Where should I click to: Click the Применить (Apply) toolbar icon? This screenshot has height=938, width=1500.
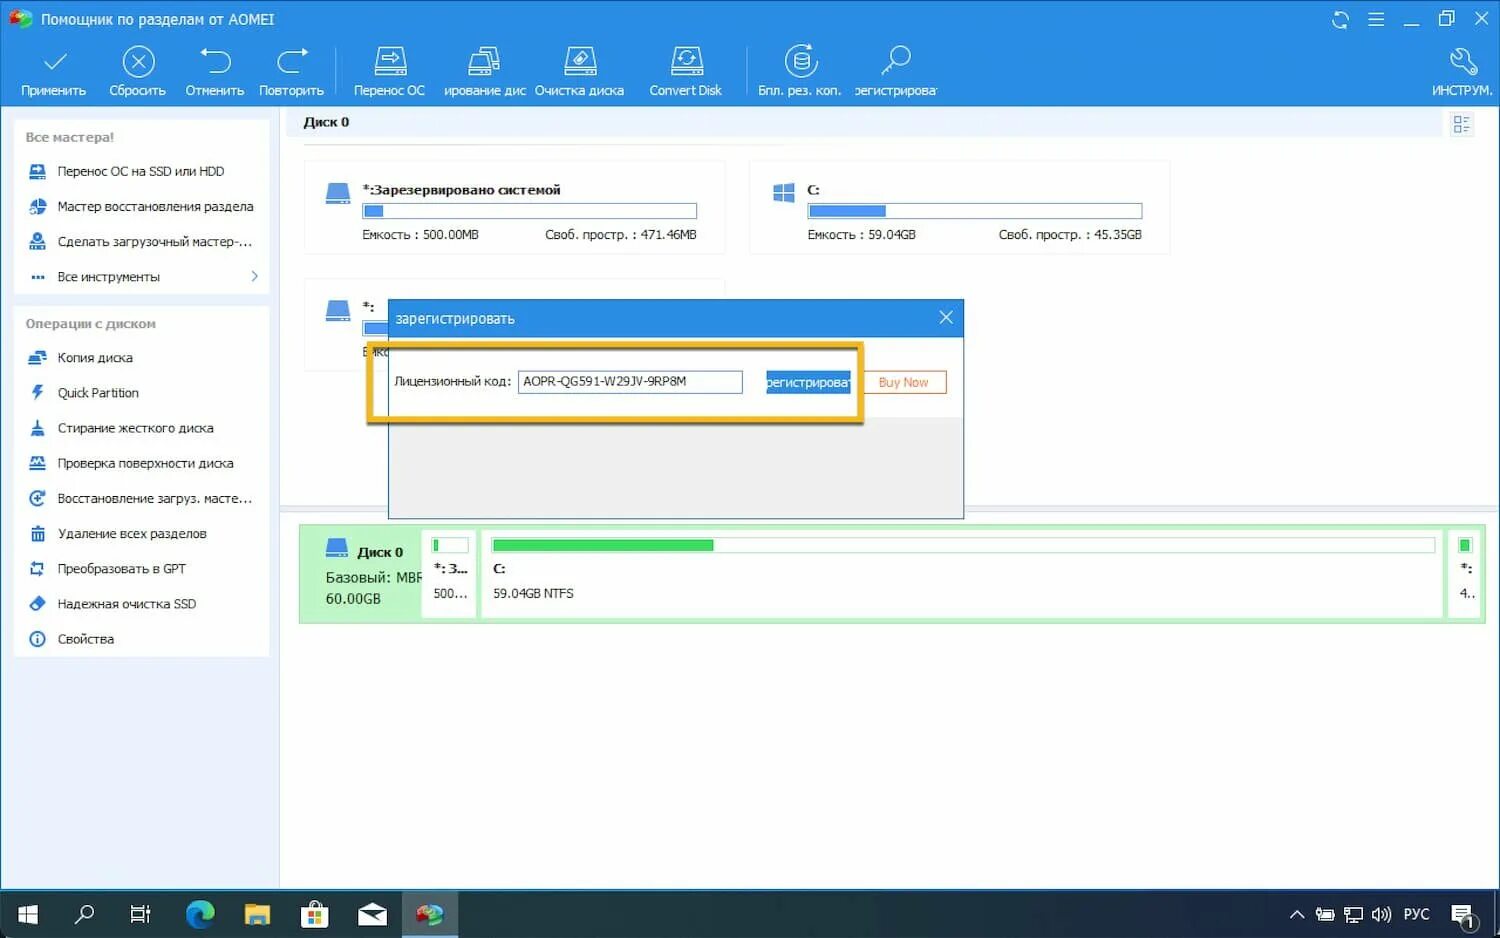click(x=54, y=72)
